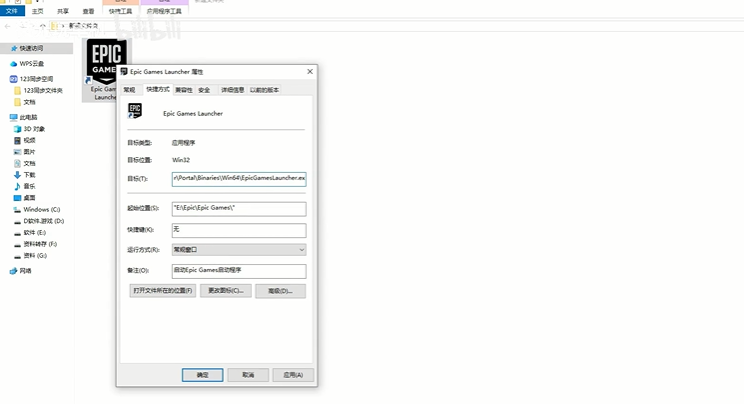Select 此电脑 in the navigation tree
Screen dimensions: 744x404
[x=29, y=117]
